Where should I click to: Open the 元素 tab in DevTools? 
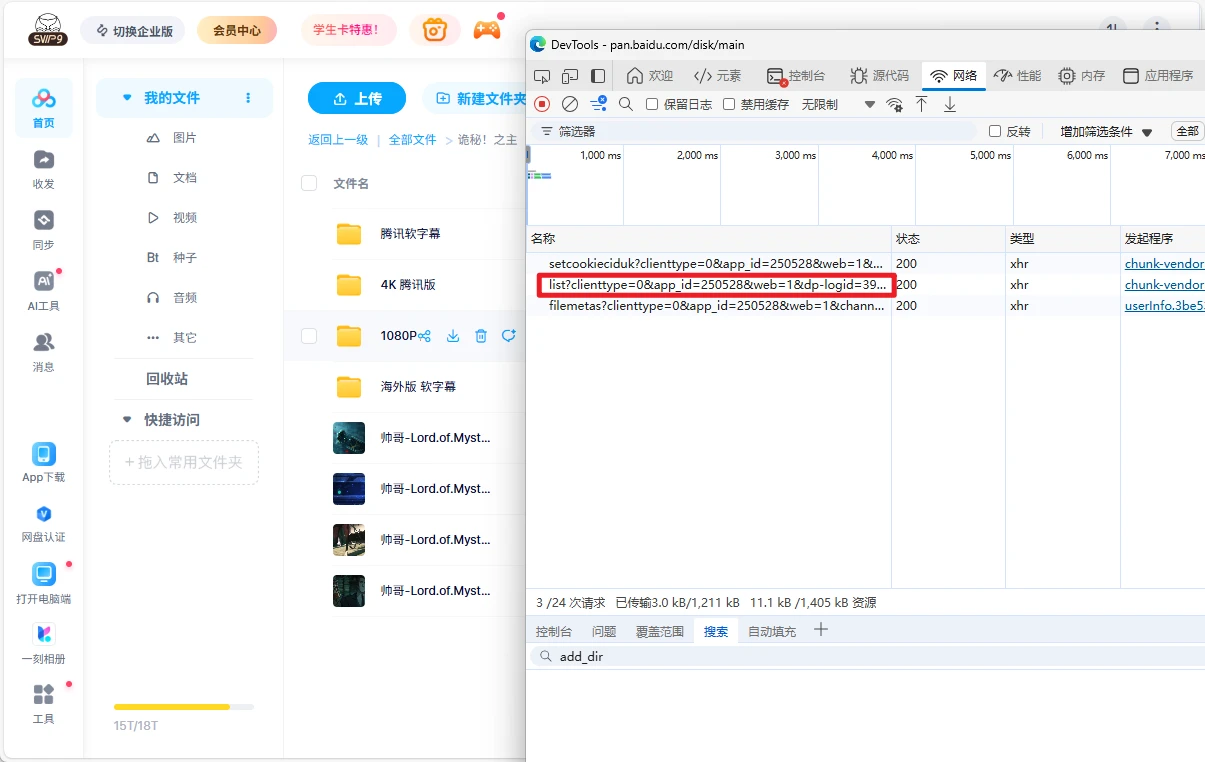pos(718,76)
